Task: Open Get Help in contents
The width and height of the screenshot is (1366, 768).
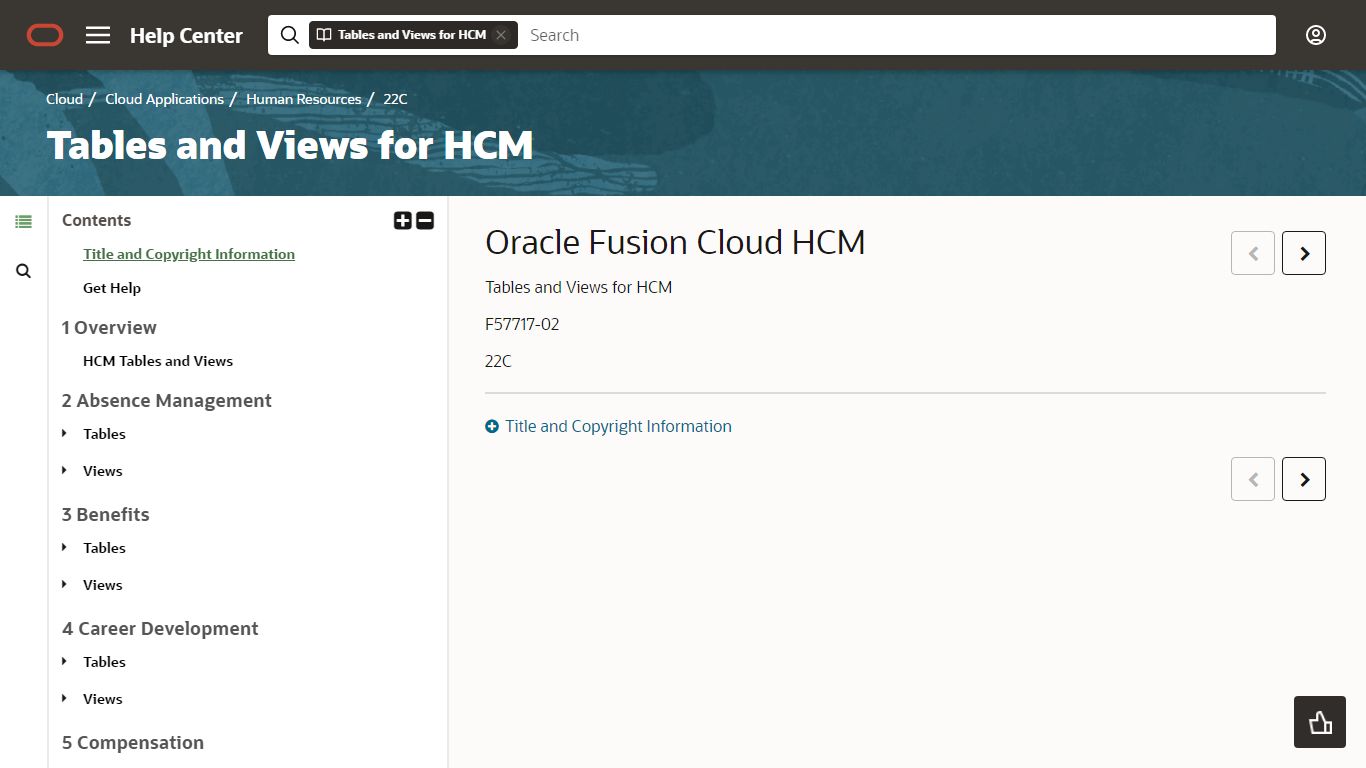Action: tap(112, 288)
